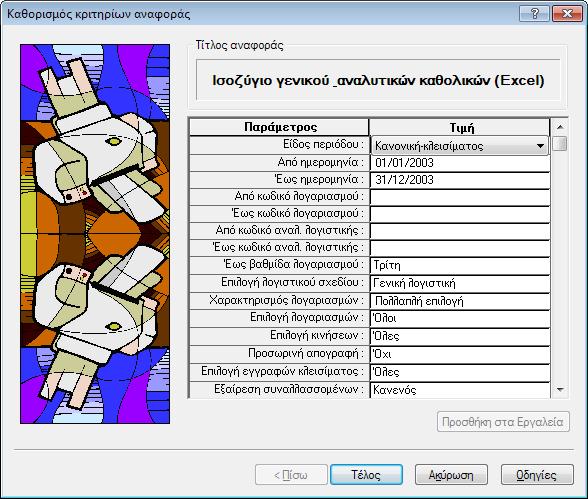Click the Από ημερομηνία date field
Screen dimensions: 588x499
click(460, 163)
